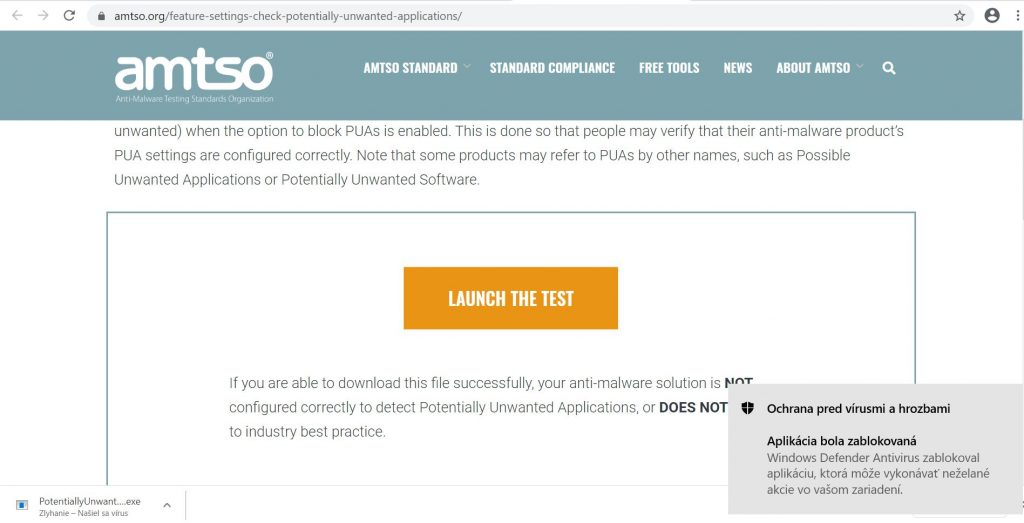Expand the ABOUT AMTSO menu chevron
1024x523 pixels.
(x=859, y=66)
